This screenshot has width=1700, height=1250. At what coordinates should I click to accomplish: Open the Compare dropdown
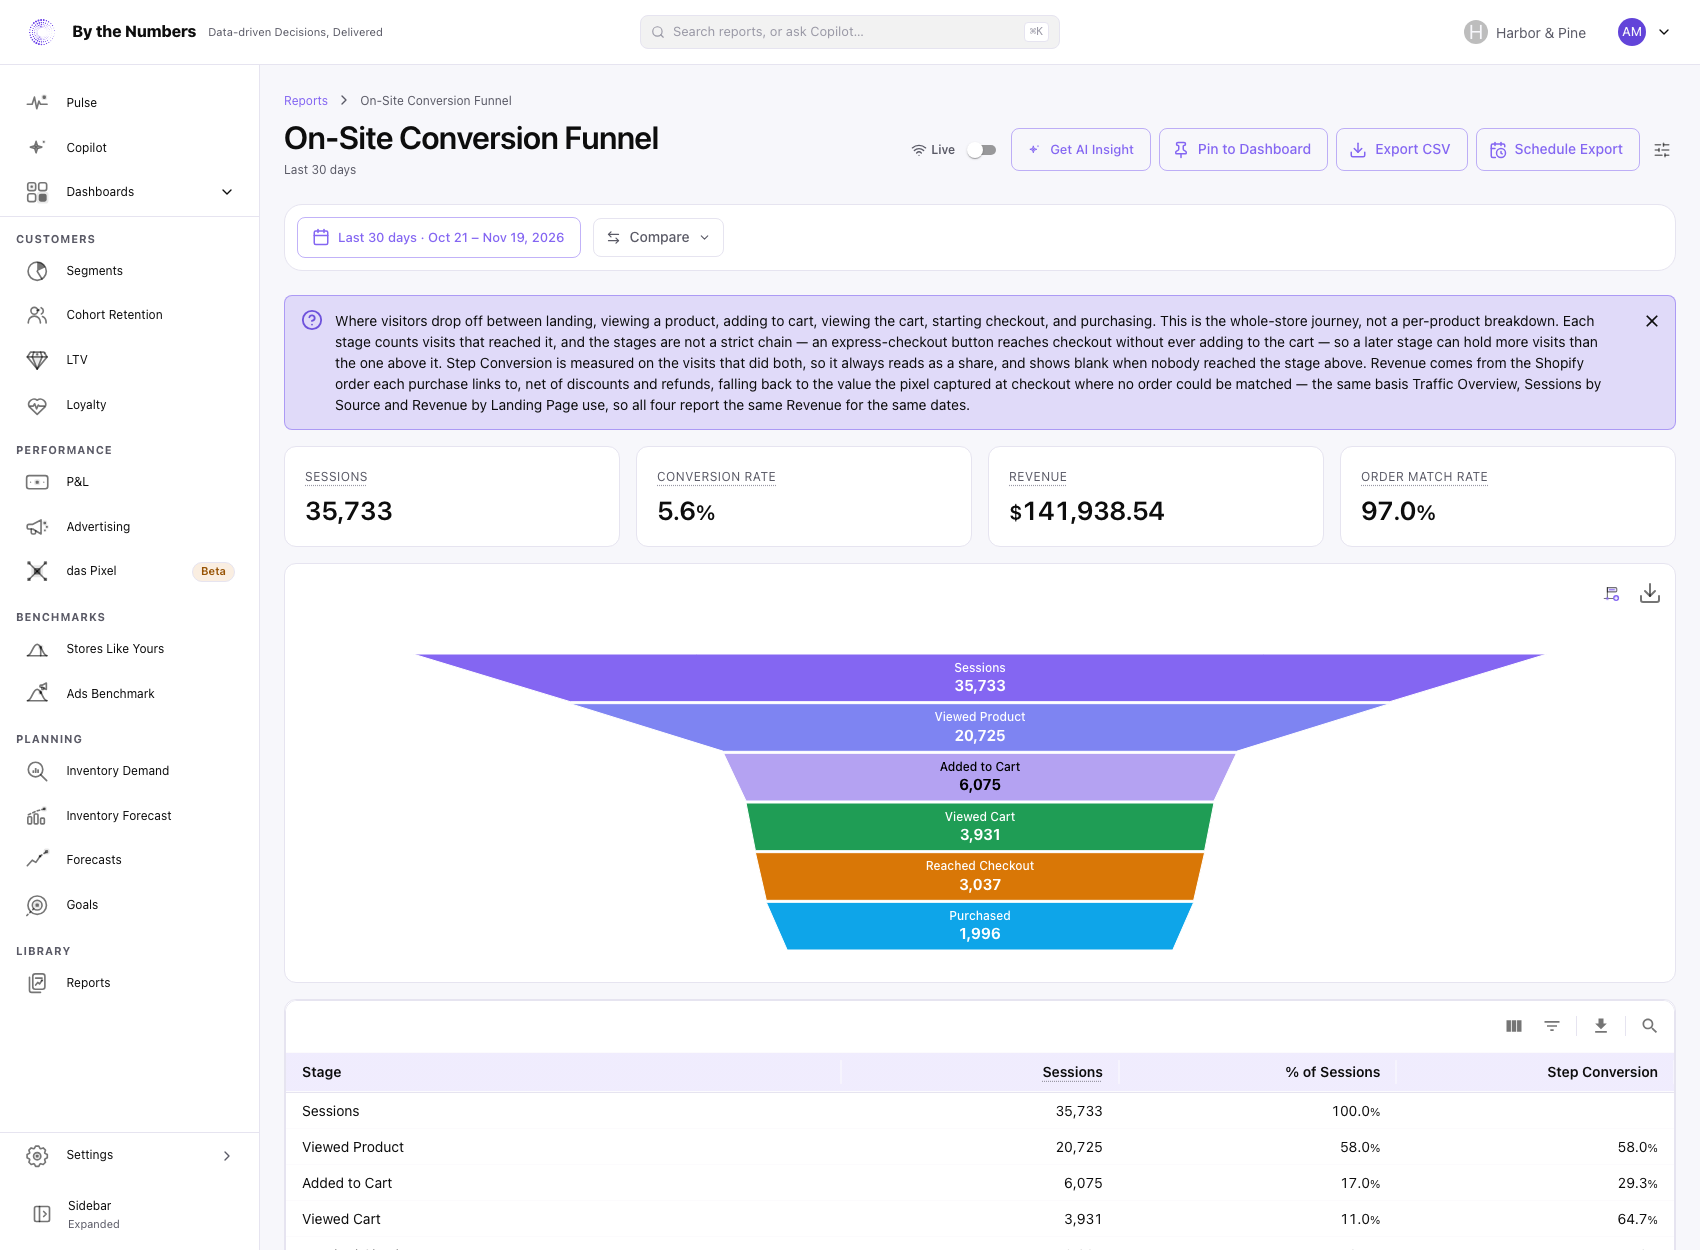pyautogui.click(x=658, y=238)
